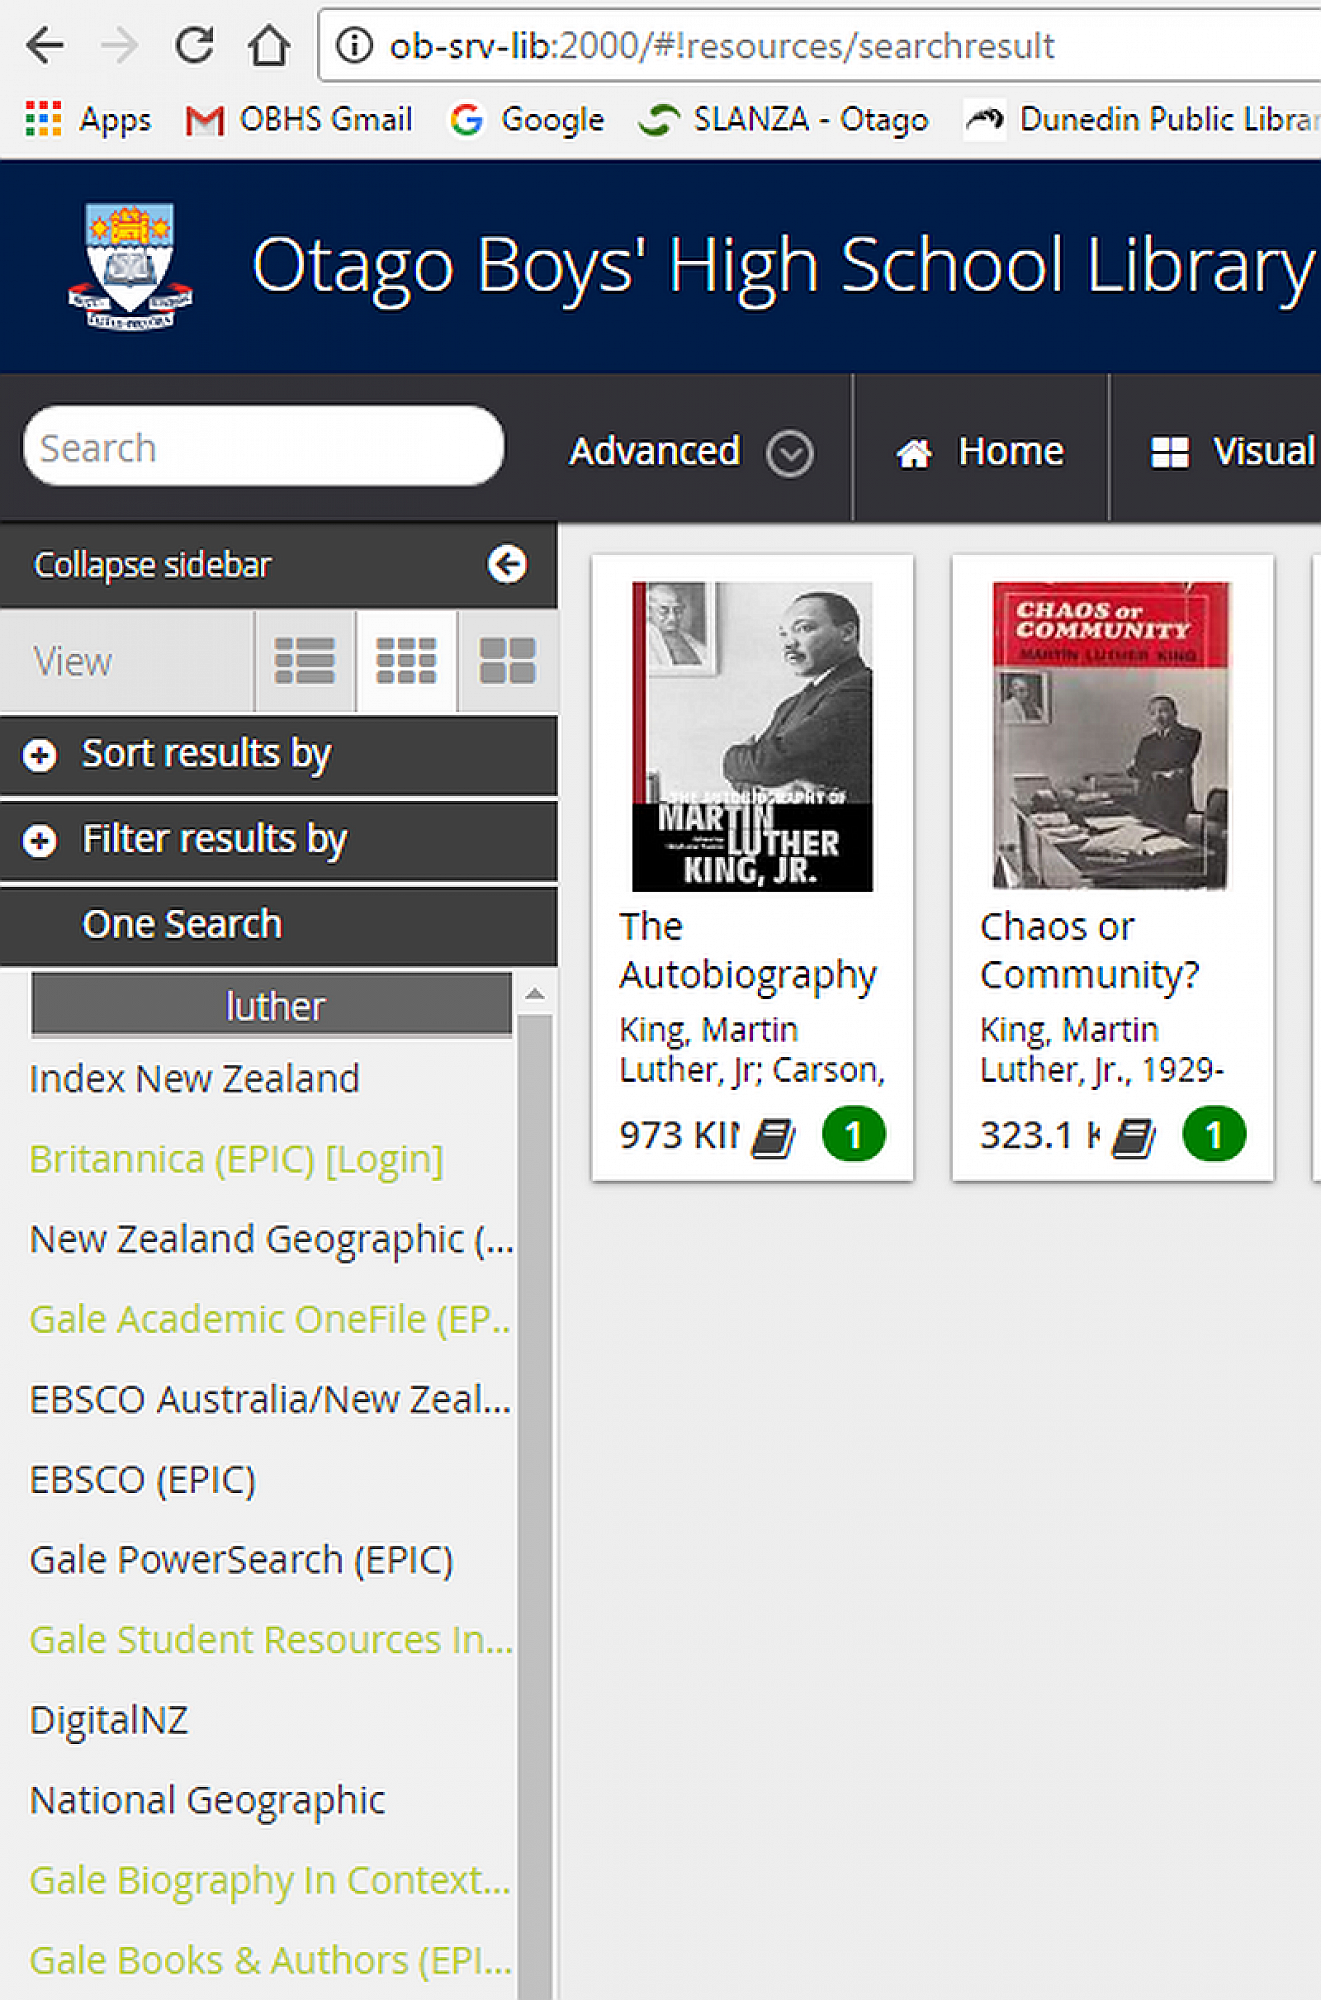Click the browser reload icon
1321x2000 pixels.
(x=194, y=46)
